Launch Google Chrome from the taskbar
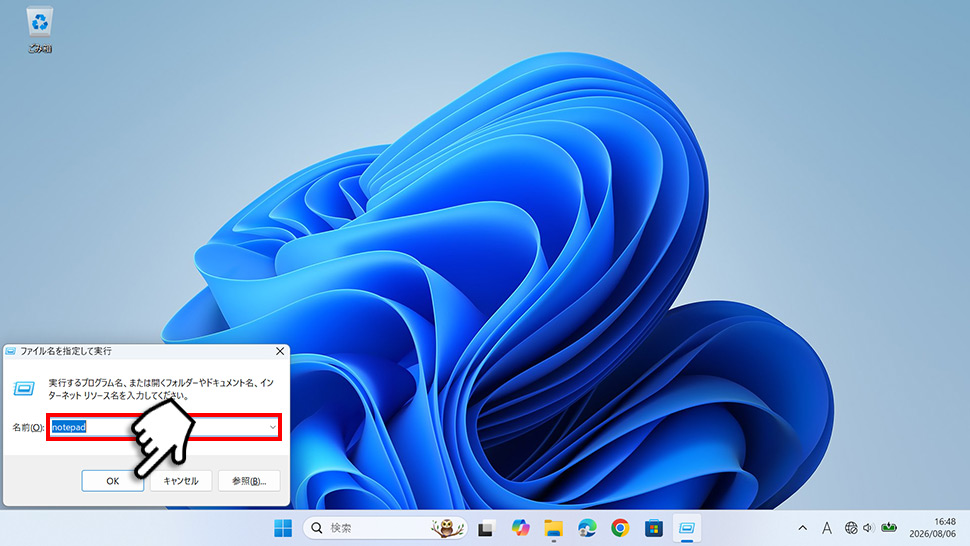The image size is (970, 546). pos(620,528)
